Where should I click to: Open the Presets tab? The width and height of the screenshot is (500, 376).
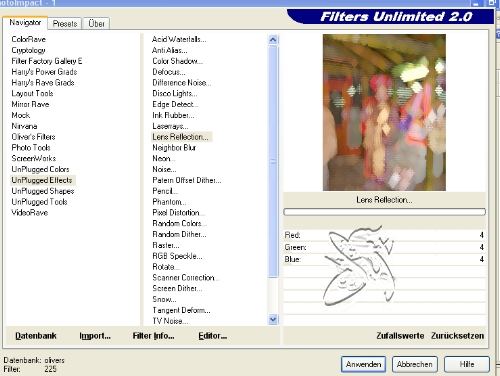[x=65, y=24]
